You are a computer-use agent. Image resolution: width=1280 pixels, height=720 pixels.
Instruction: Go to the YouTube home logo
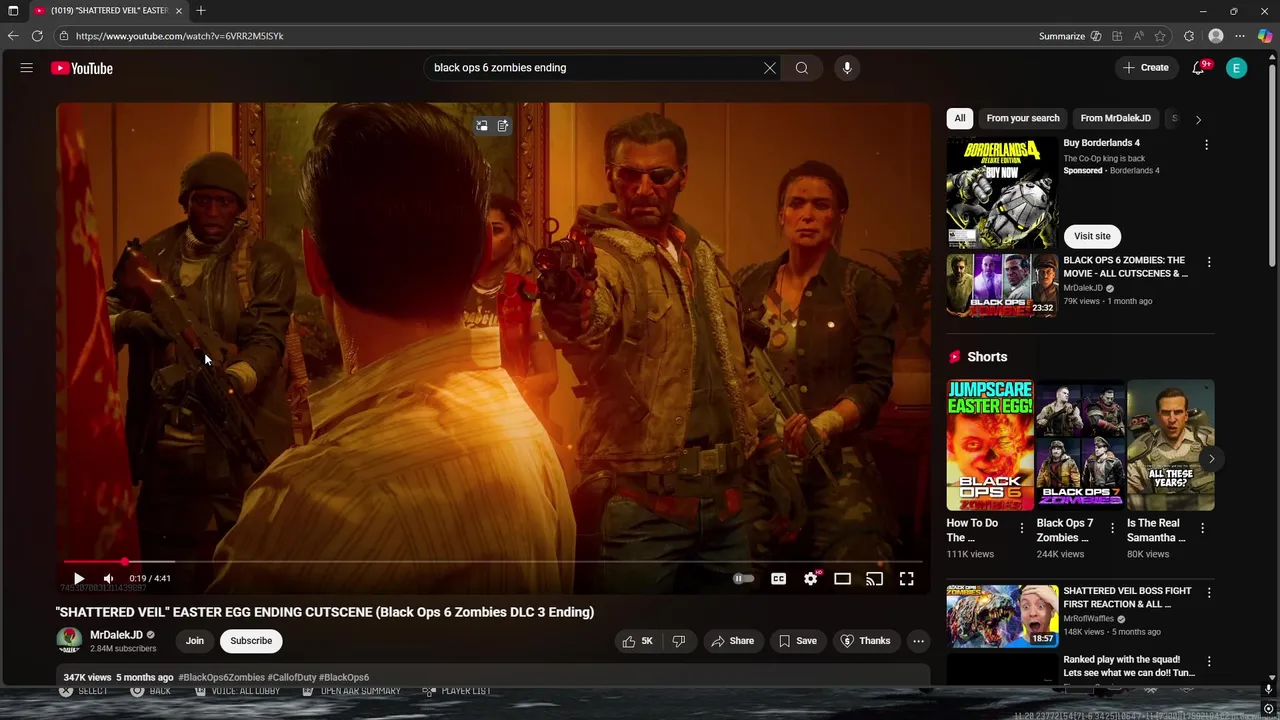82,68
